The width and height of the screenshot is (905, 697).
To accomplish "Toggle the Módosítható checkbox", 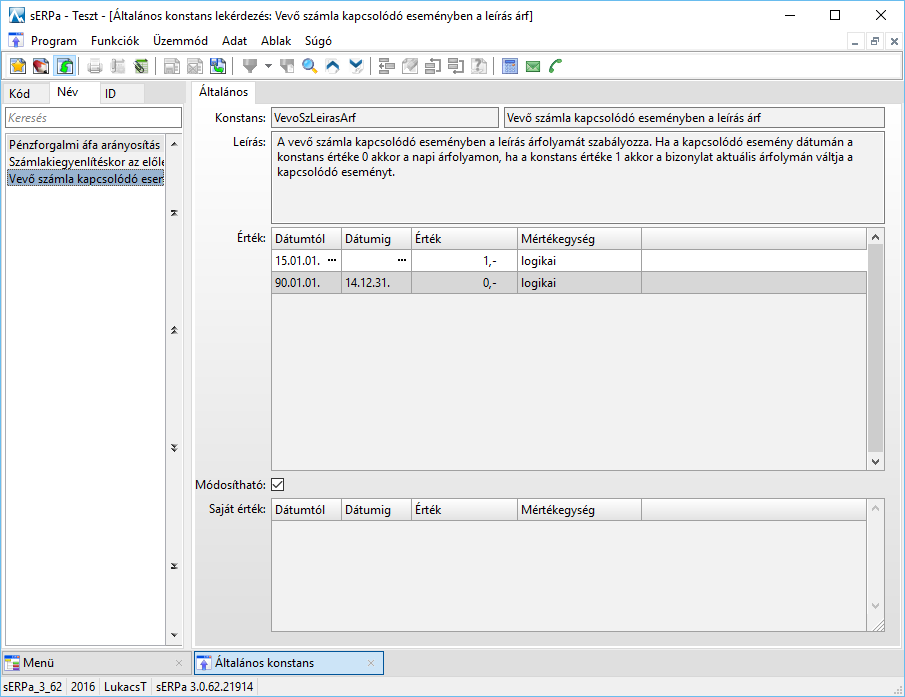I will [x=278, y=485].
